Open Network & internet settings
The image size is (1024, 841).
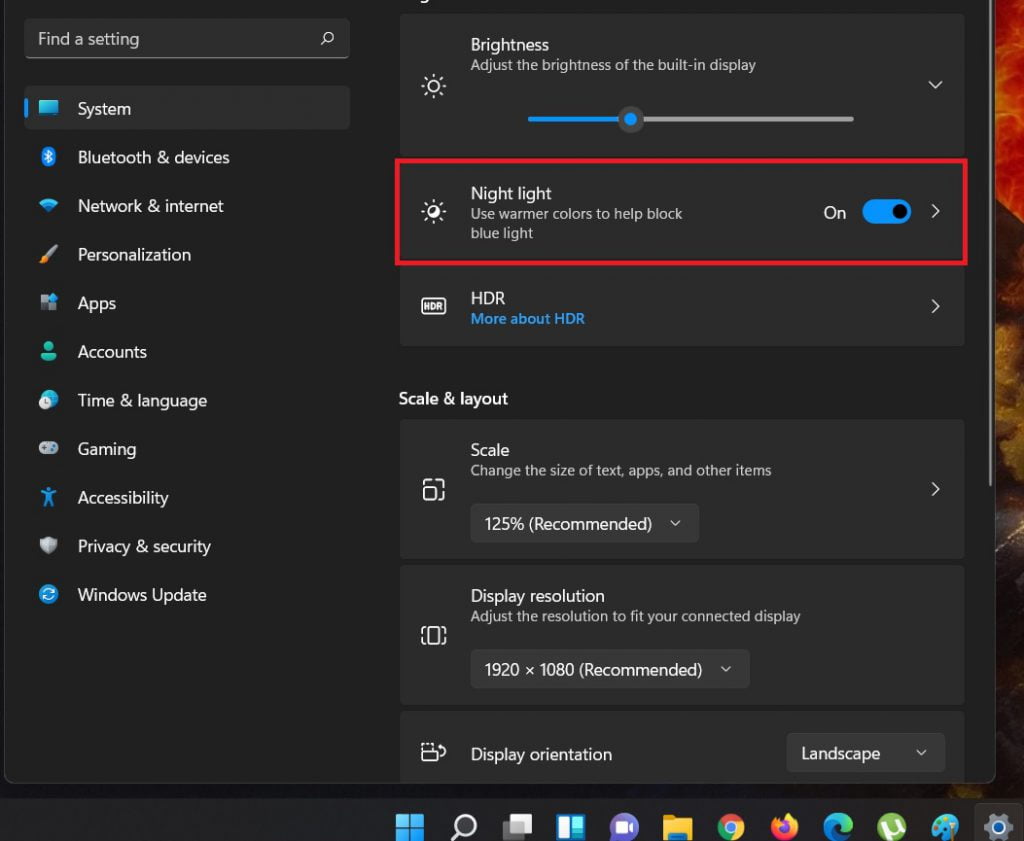187,206
